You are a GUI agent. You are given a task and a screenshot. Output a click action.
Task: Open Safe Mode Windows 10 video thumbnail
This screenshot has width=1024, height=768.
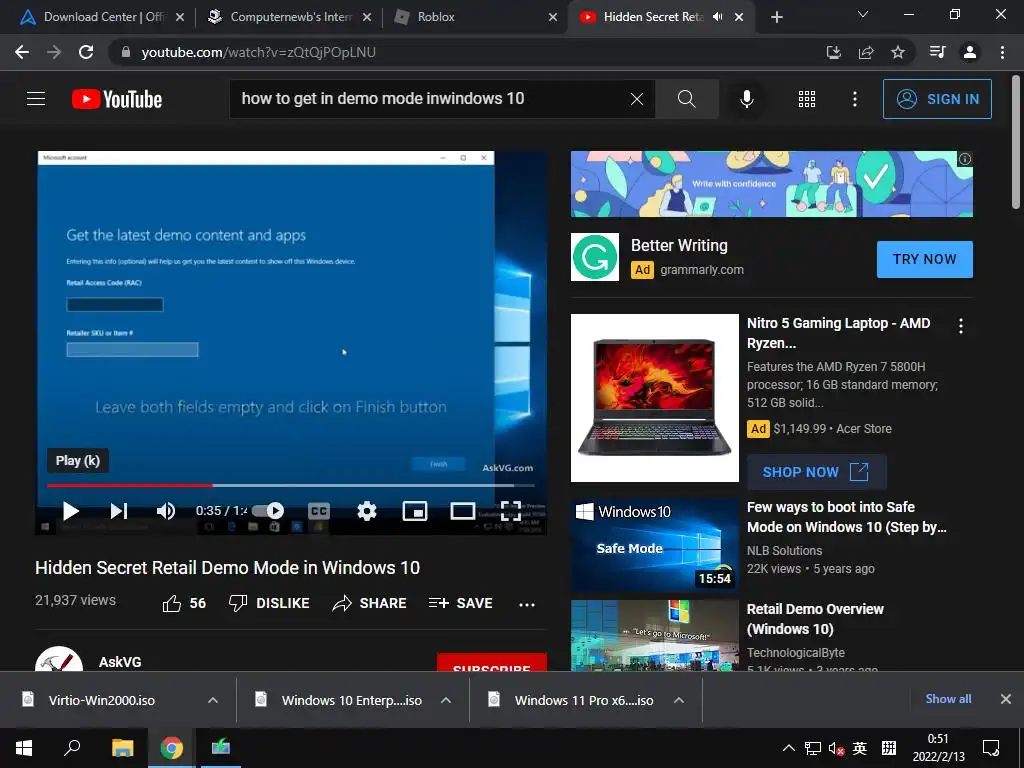(x=654, y=546)
